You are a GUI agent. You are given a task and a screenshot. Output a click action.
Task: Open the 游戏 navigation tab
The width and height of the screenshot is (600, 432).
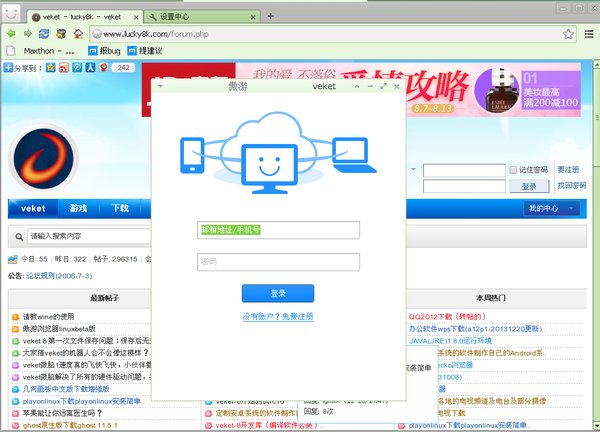[78, 209]
